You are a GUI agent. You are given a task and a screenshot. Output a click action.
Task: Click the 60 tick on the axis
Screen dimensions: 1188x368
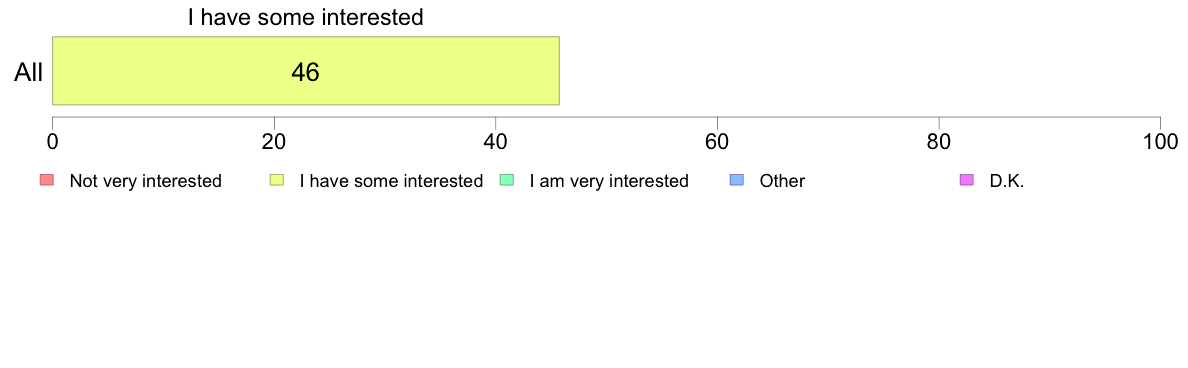click(717, 142)
